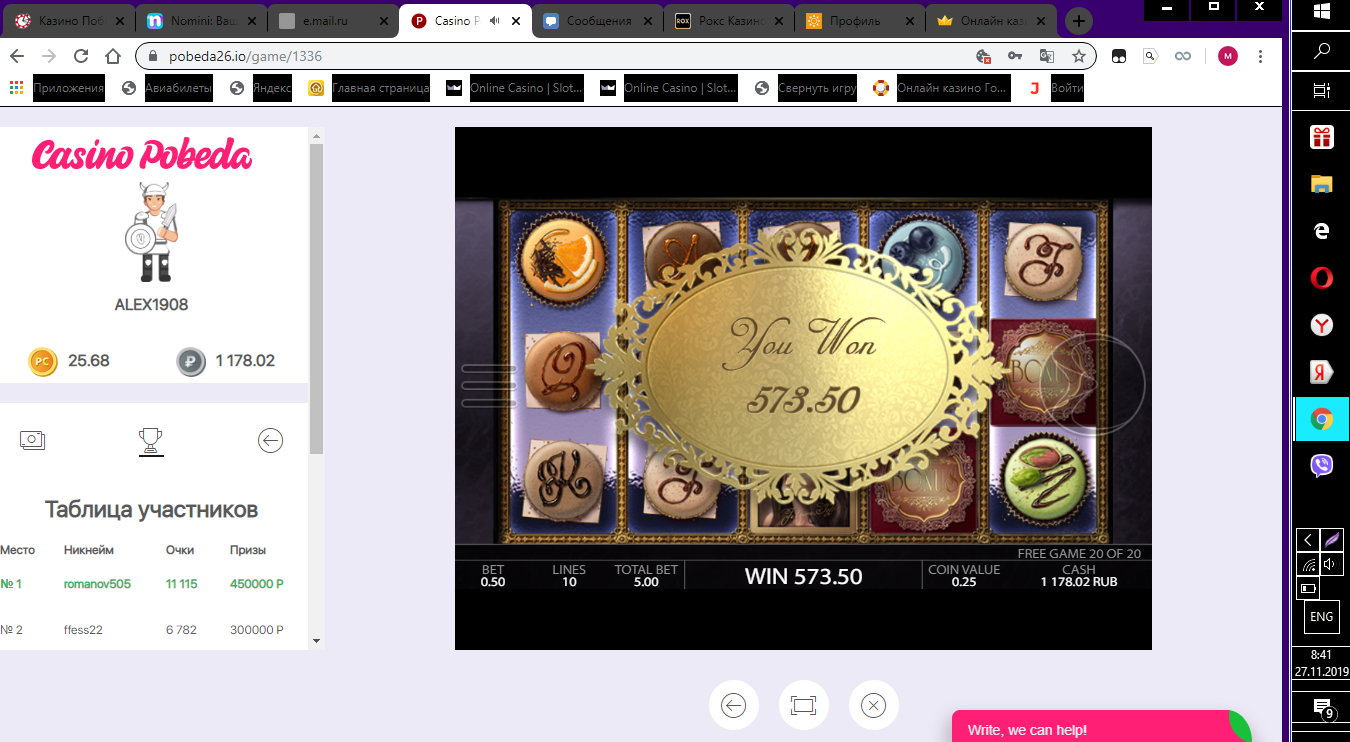
Task: Reload the page in Chrome
Action: [x=82, y=57]
